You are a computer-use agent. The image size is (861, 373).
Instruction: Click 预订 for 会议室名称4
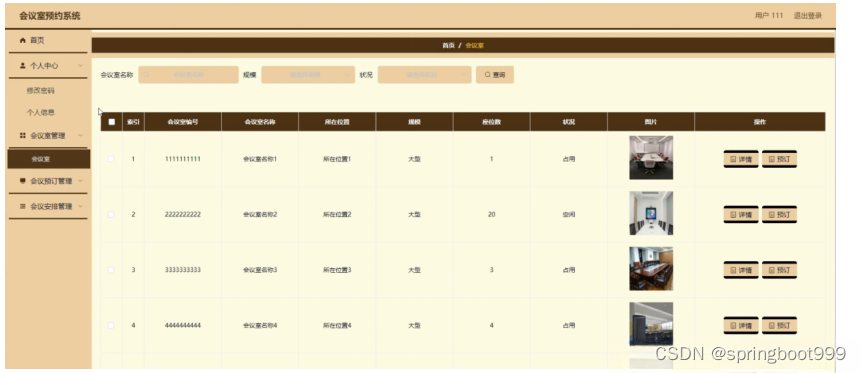tap(779, 326)
